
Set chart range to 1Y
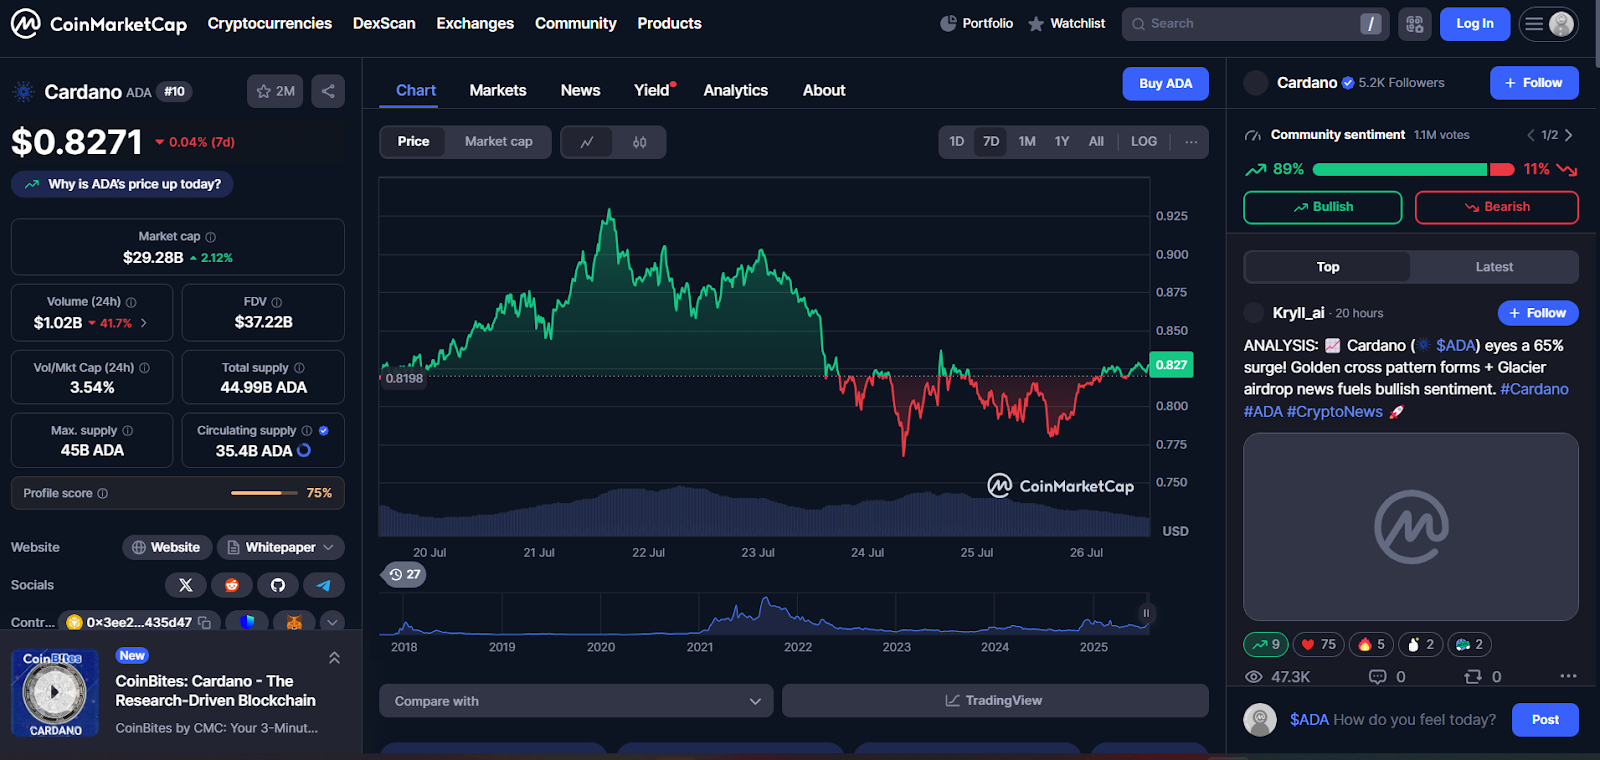pos(1062,142)
